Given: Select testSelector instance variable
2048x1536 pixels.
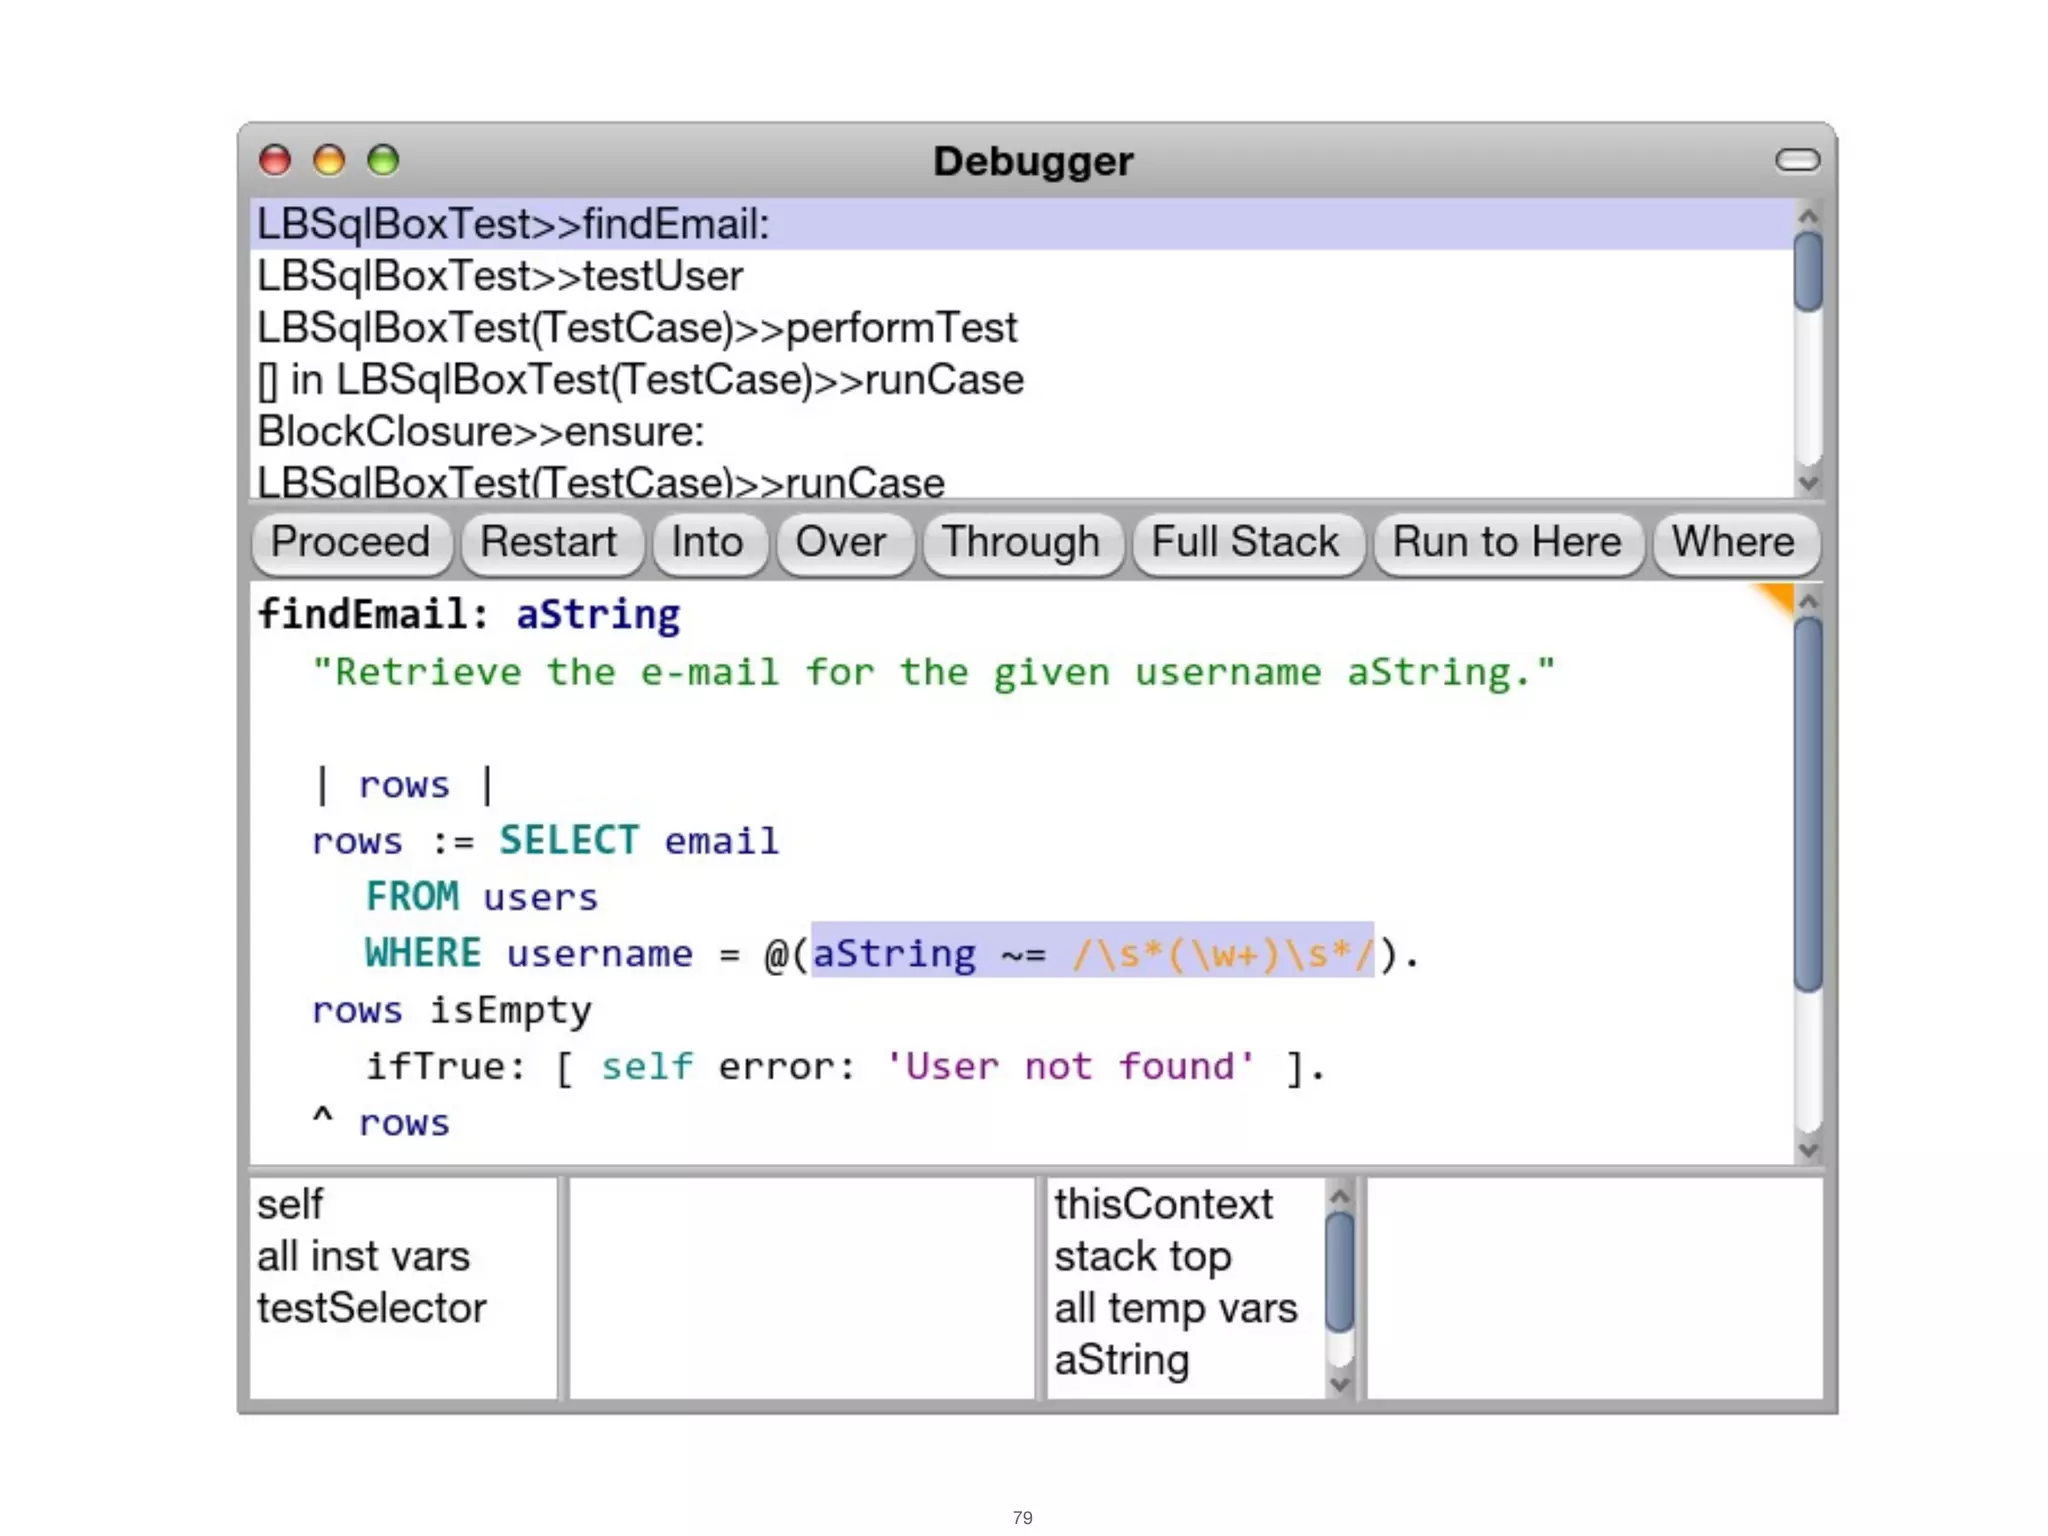Looking at the screenshot, I should [371, 1308].
